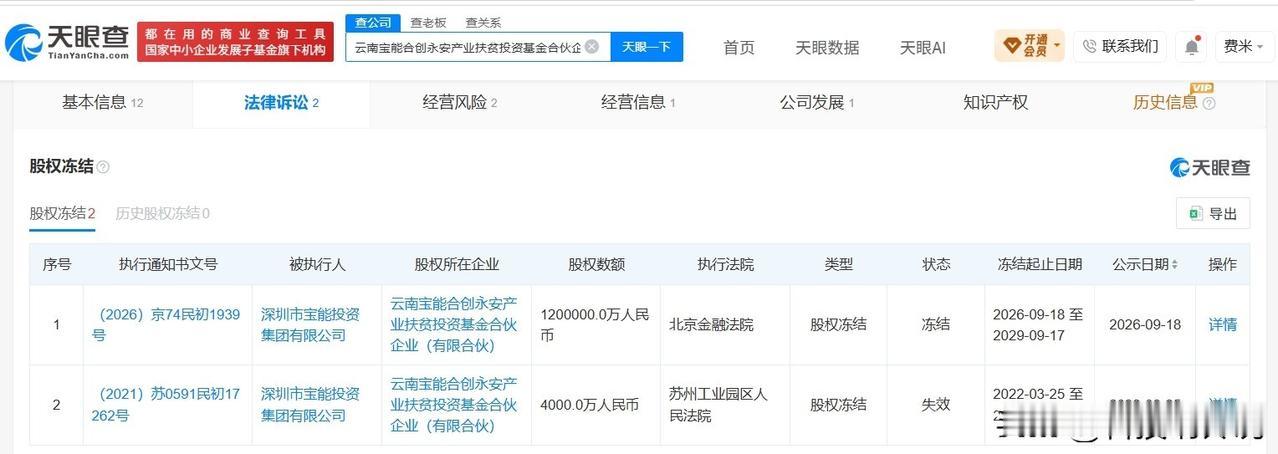Viewport: 1278px width, 454px height.
Task: Click the 股权所在企业 column header
Action: tap(456, 265)
